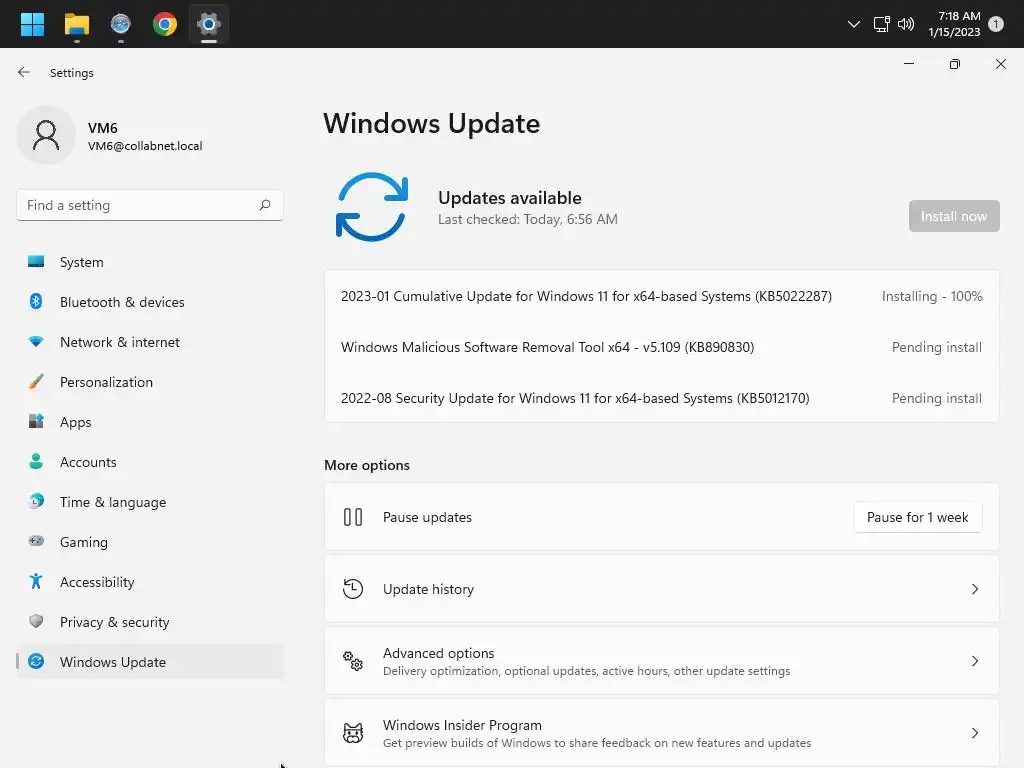This screenshot has width=1024, height=768.
Task: Open the Update history row
Action: [x=662, y=589]
